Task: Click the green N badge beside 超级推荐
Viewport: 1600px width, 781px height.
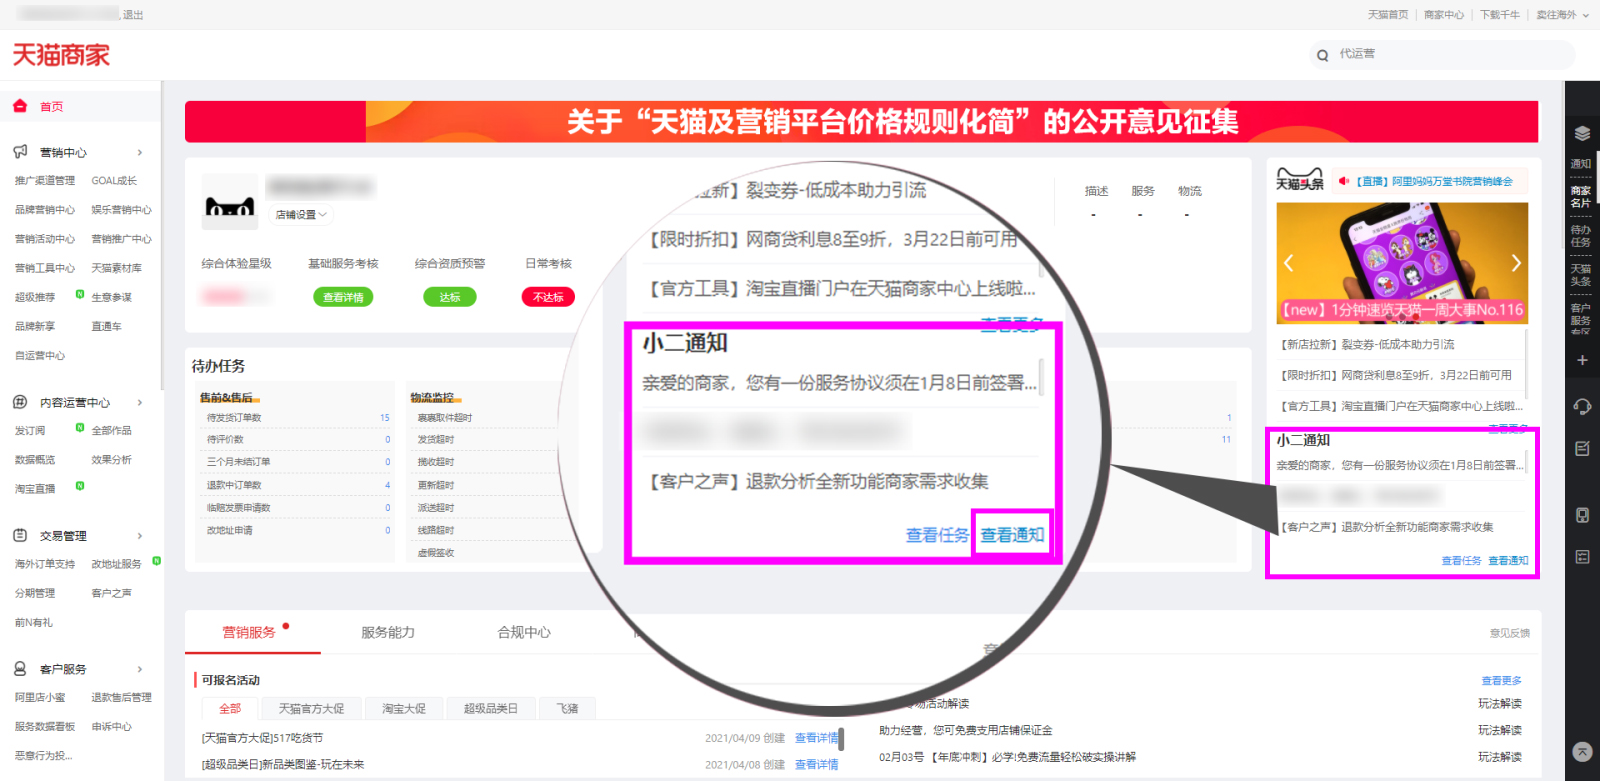Action: (80, 294)
